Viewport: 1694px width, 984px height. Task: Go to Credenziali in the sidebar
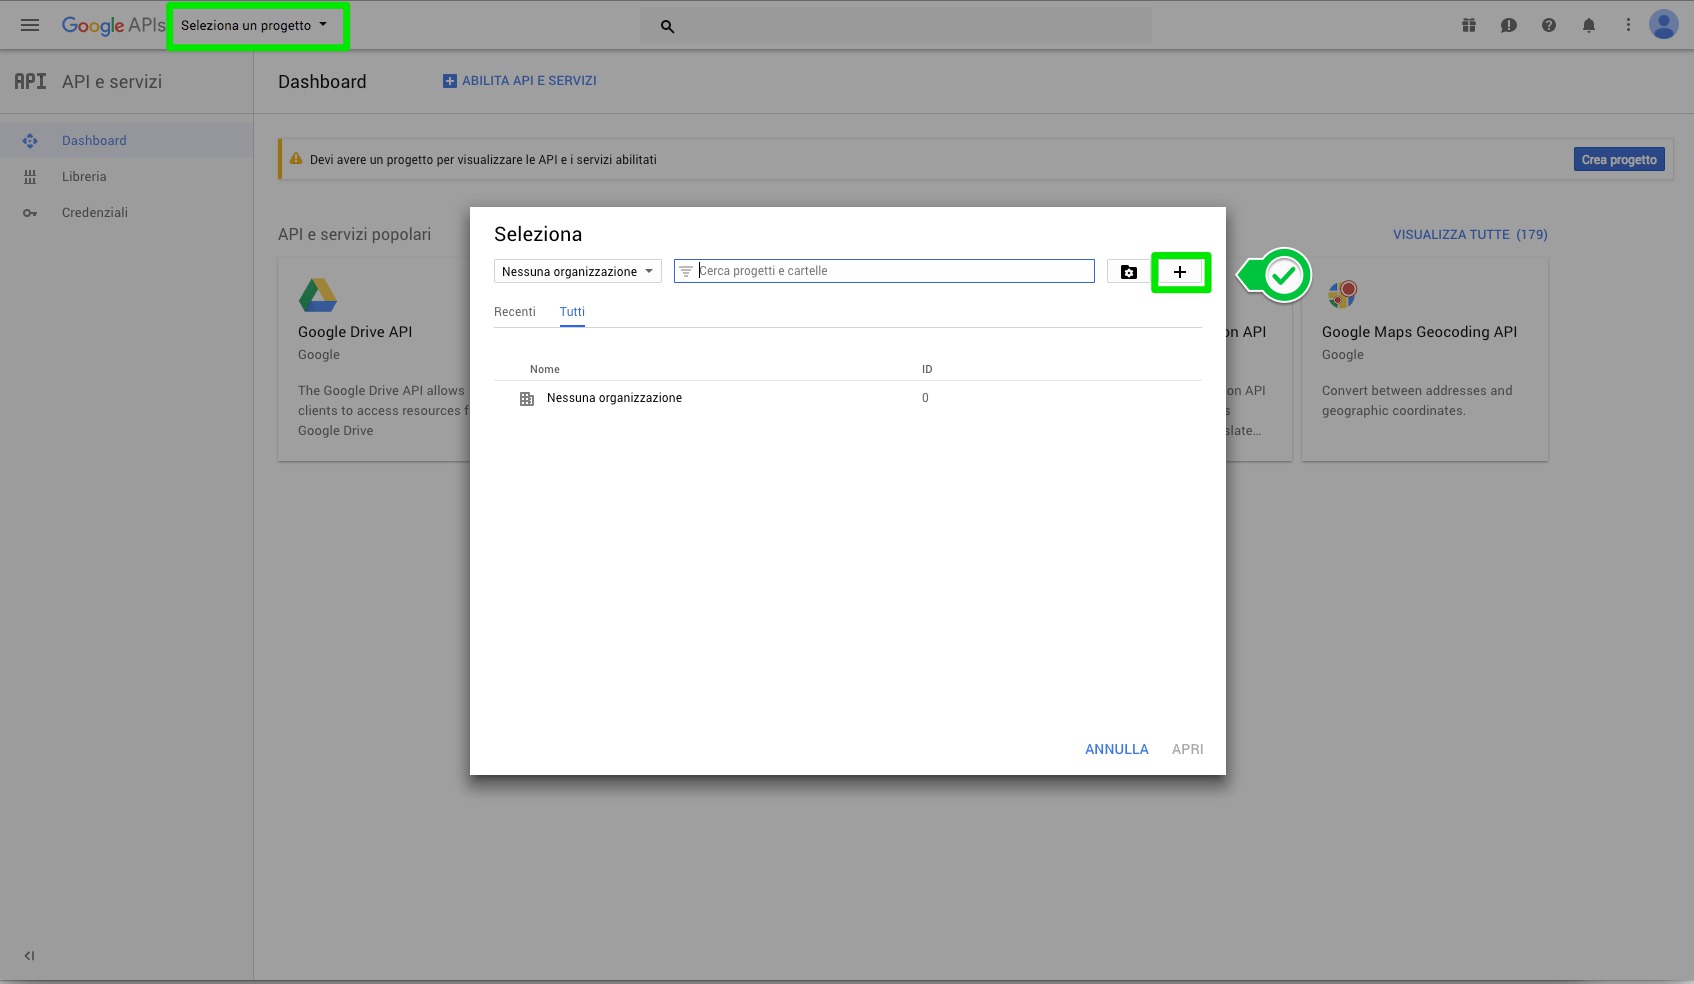95,213
